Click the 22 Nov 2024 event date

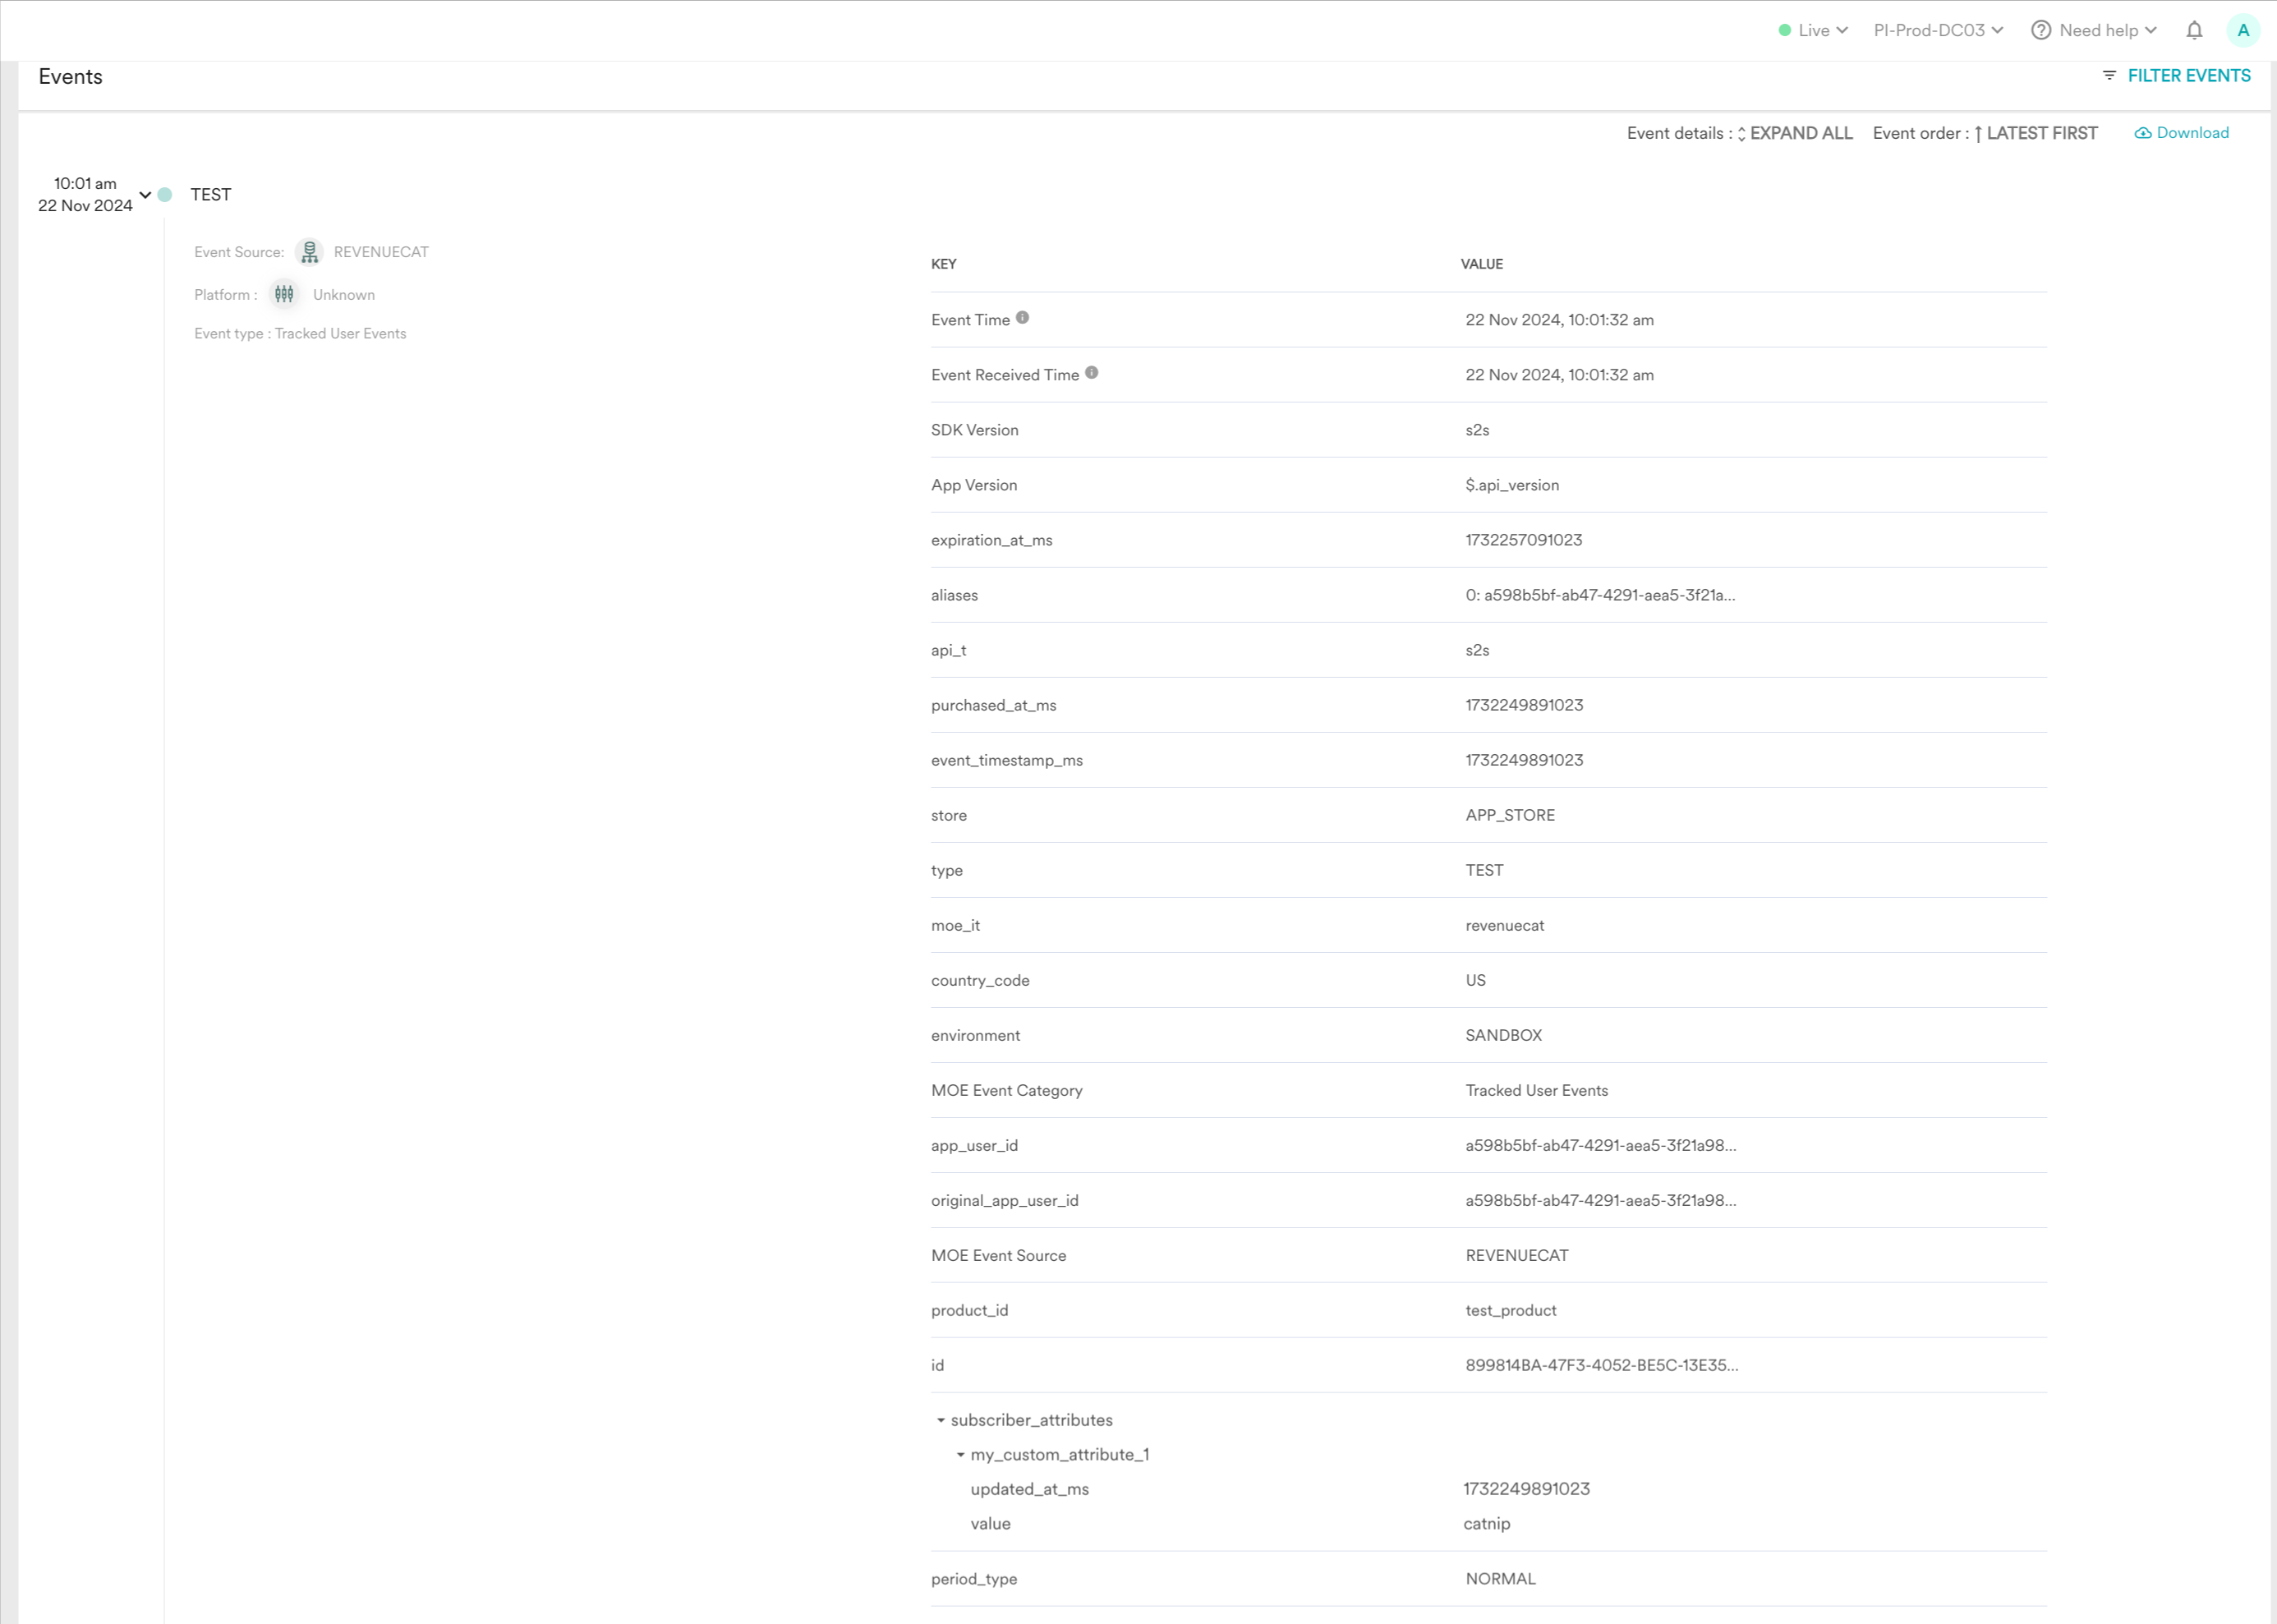coord(85,205)
